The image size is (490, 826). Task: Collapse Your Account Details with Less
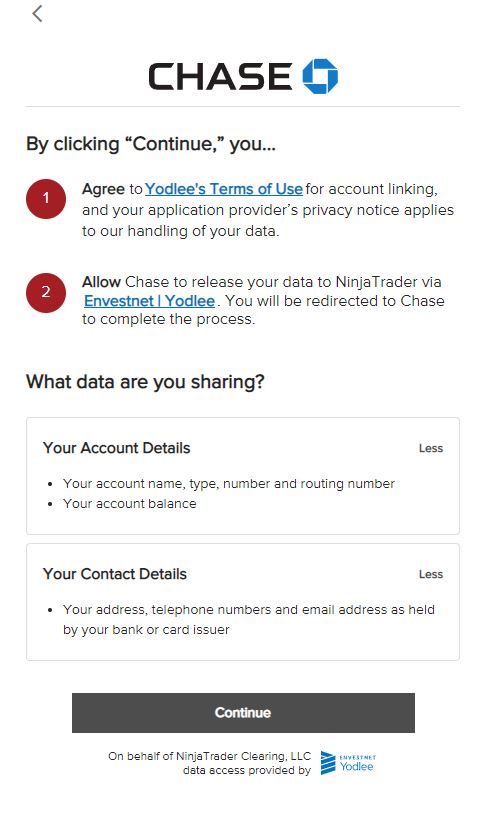431,448
